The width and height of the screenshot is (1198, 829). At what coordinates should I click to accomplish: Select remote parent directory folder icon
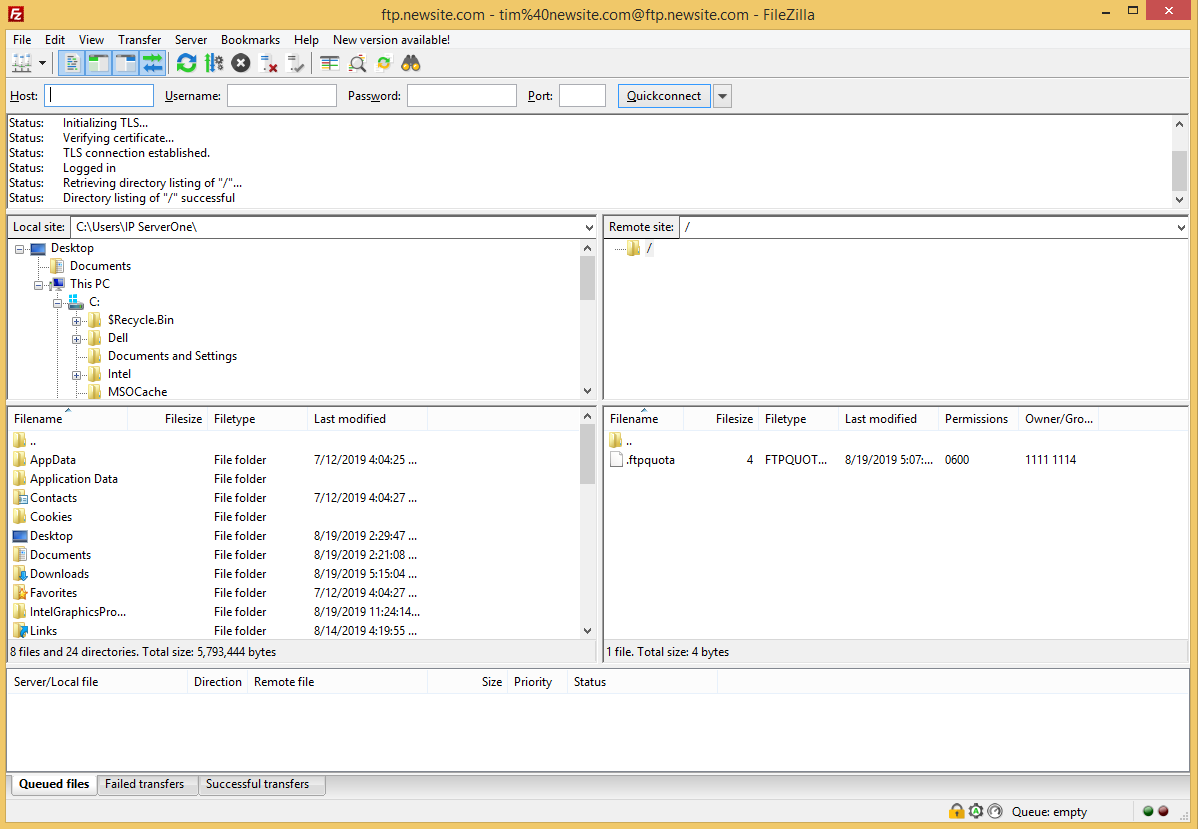coord(617,440)
